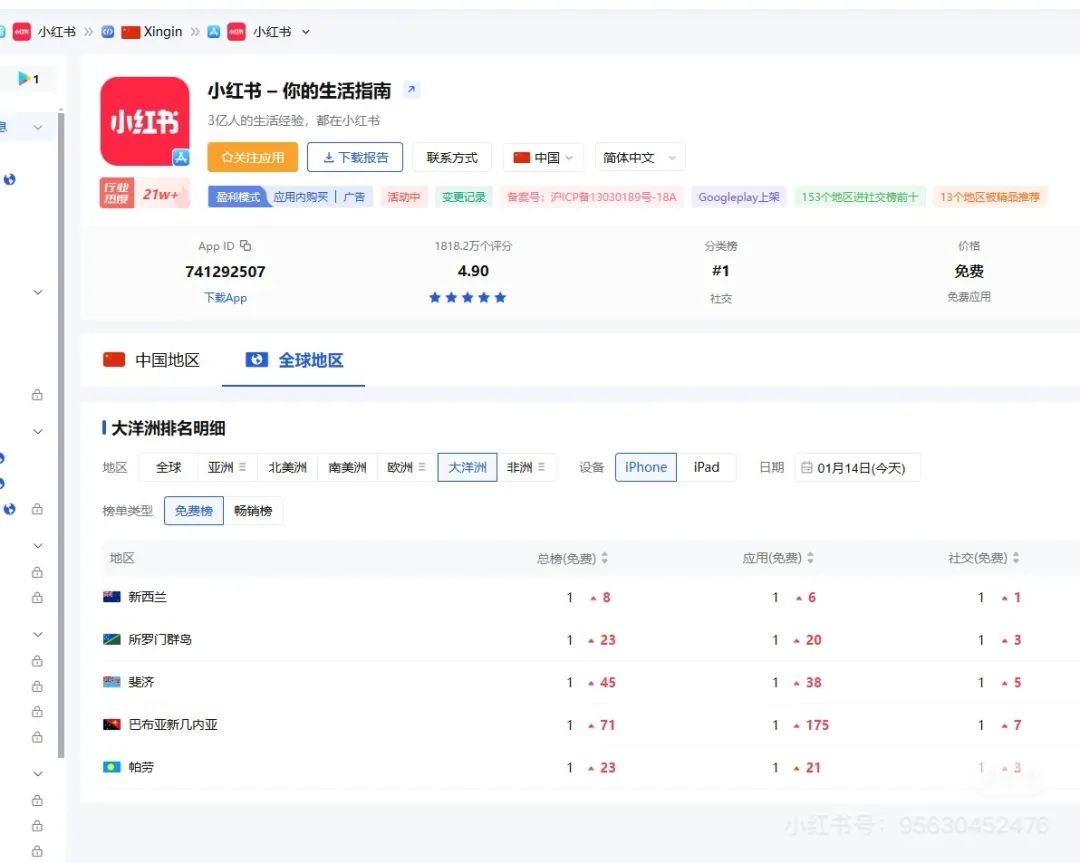Select 亚洲 region filter
1080x863 pixels.
tap(227, 467)
